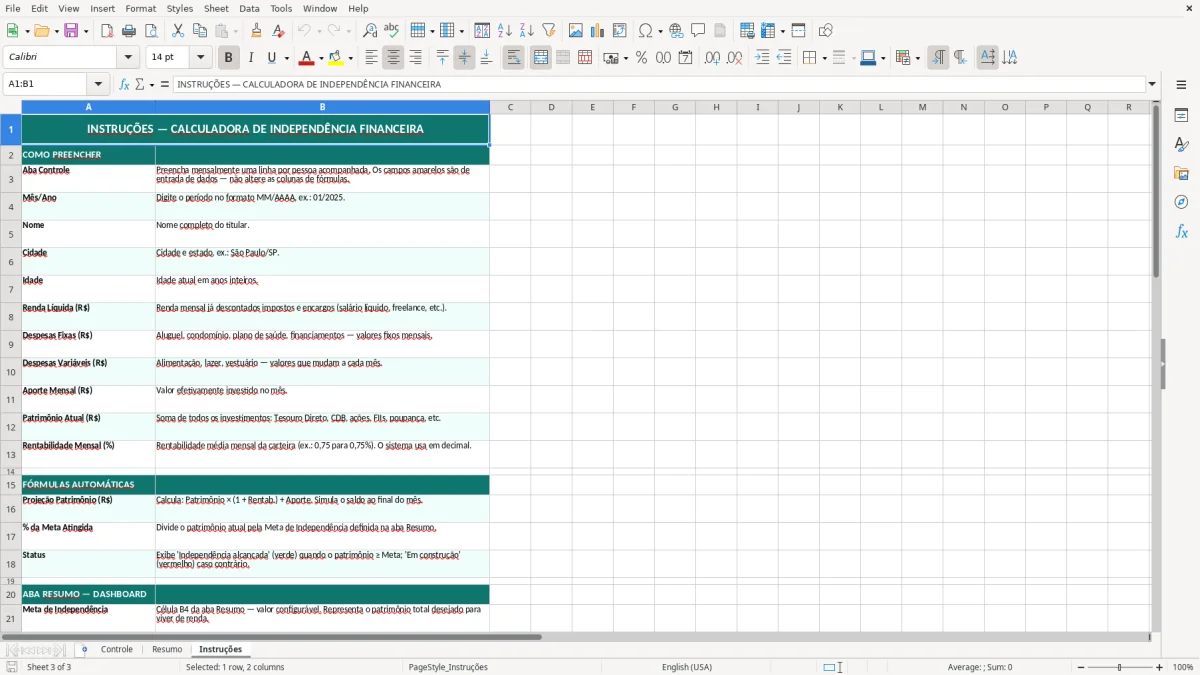Screen dimensions: 1200x675
Task: Open the font size dropdown
Action: [x=201, y=58]
